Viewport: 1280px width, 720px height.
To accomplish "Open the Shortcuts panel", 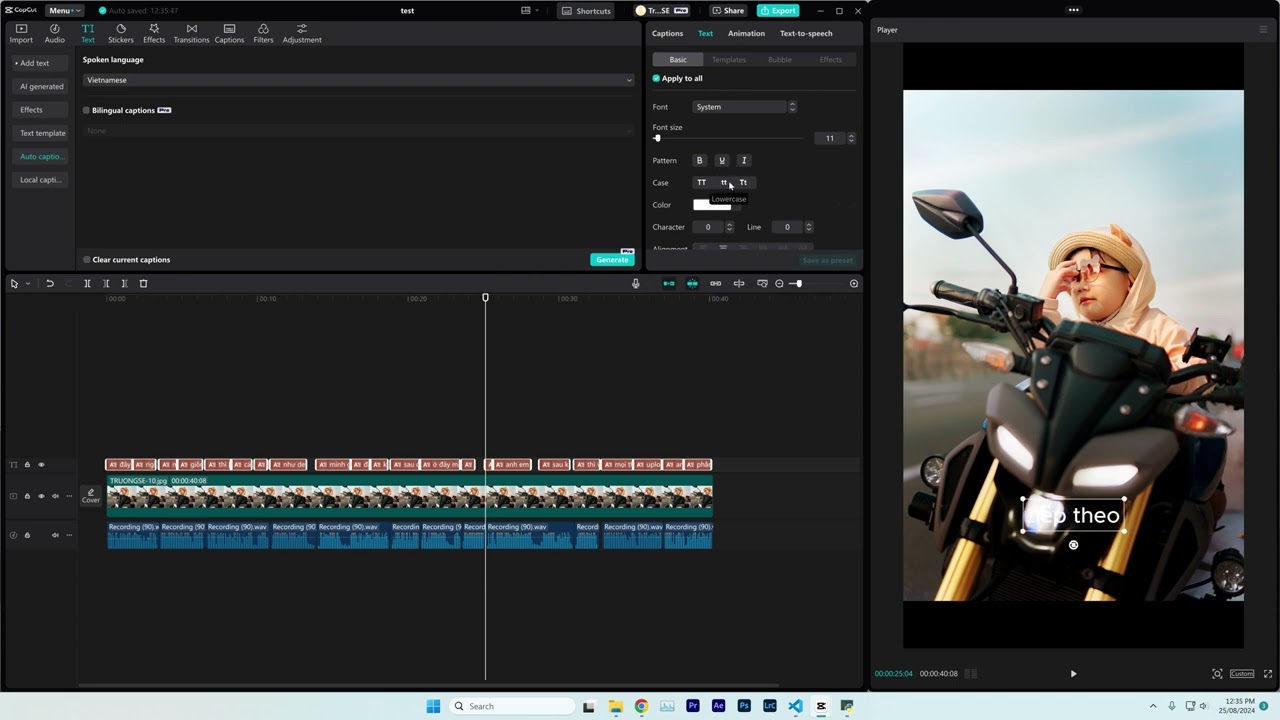I will coord(586,11).
